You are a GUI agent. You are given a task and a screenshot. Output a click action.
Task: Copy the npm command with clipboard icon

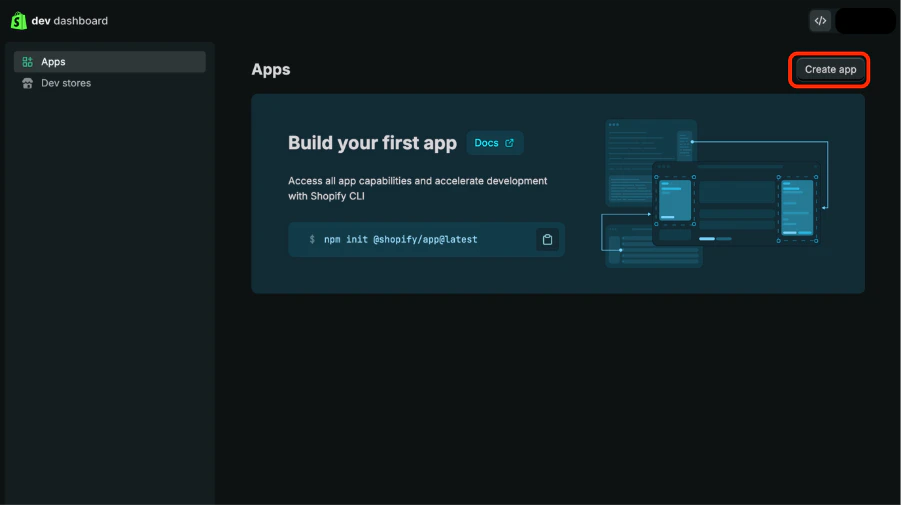tap(547, 240)
